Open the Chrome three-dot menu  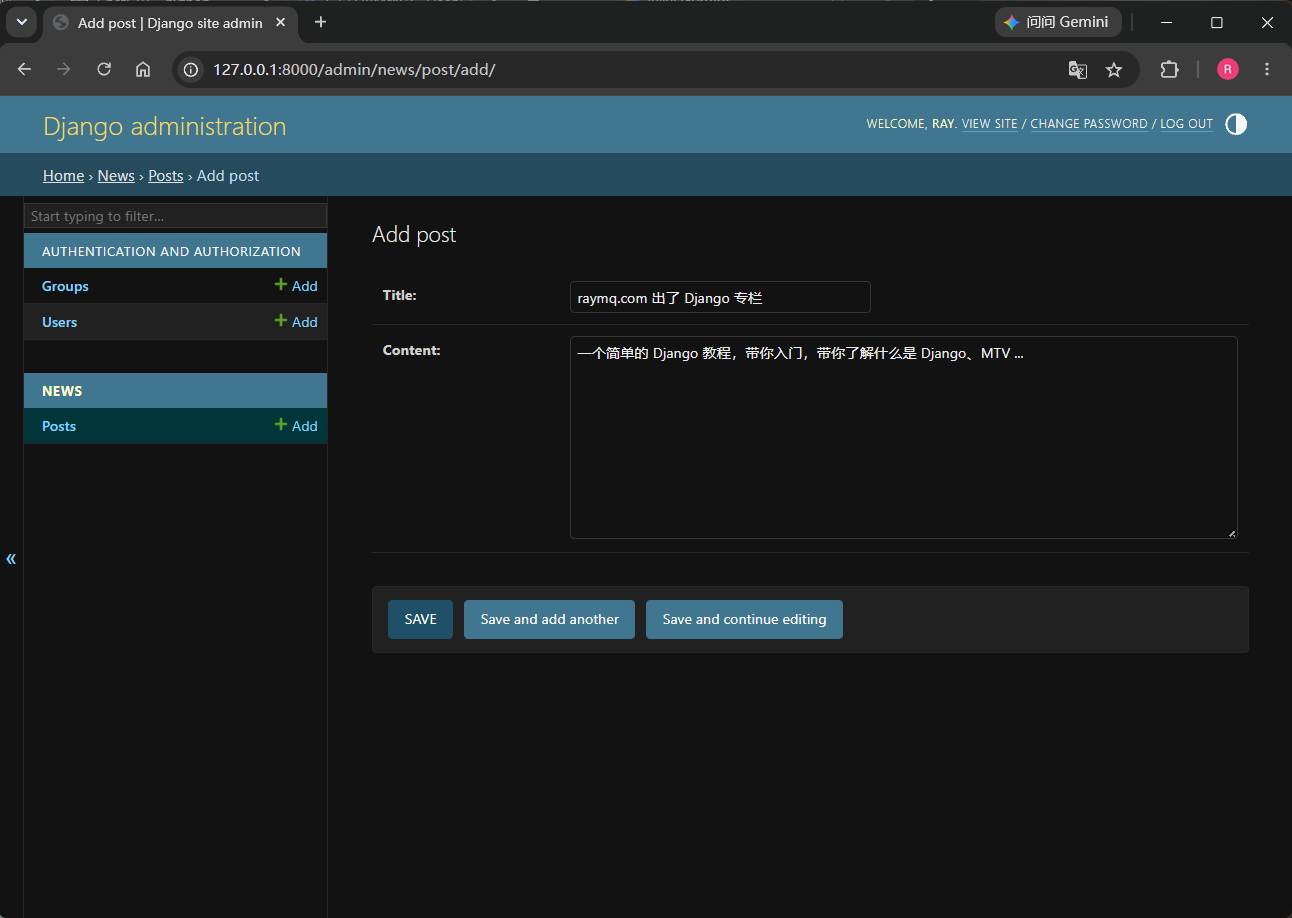pos(1267,69)
